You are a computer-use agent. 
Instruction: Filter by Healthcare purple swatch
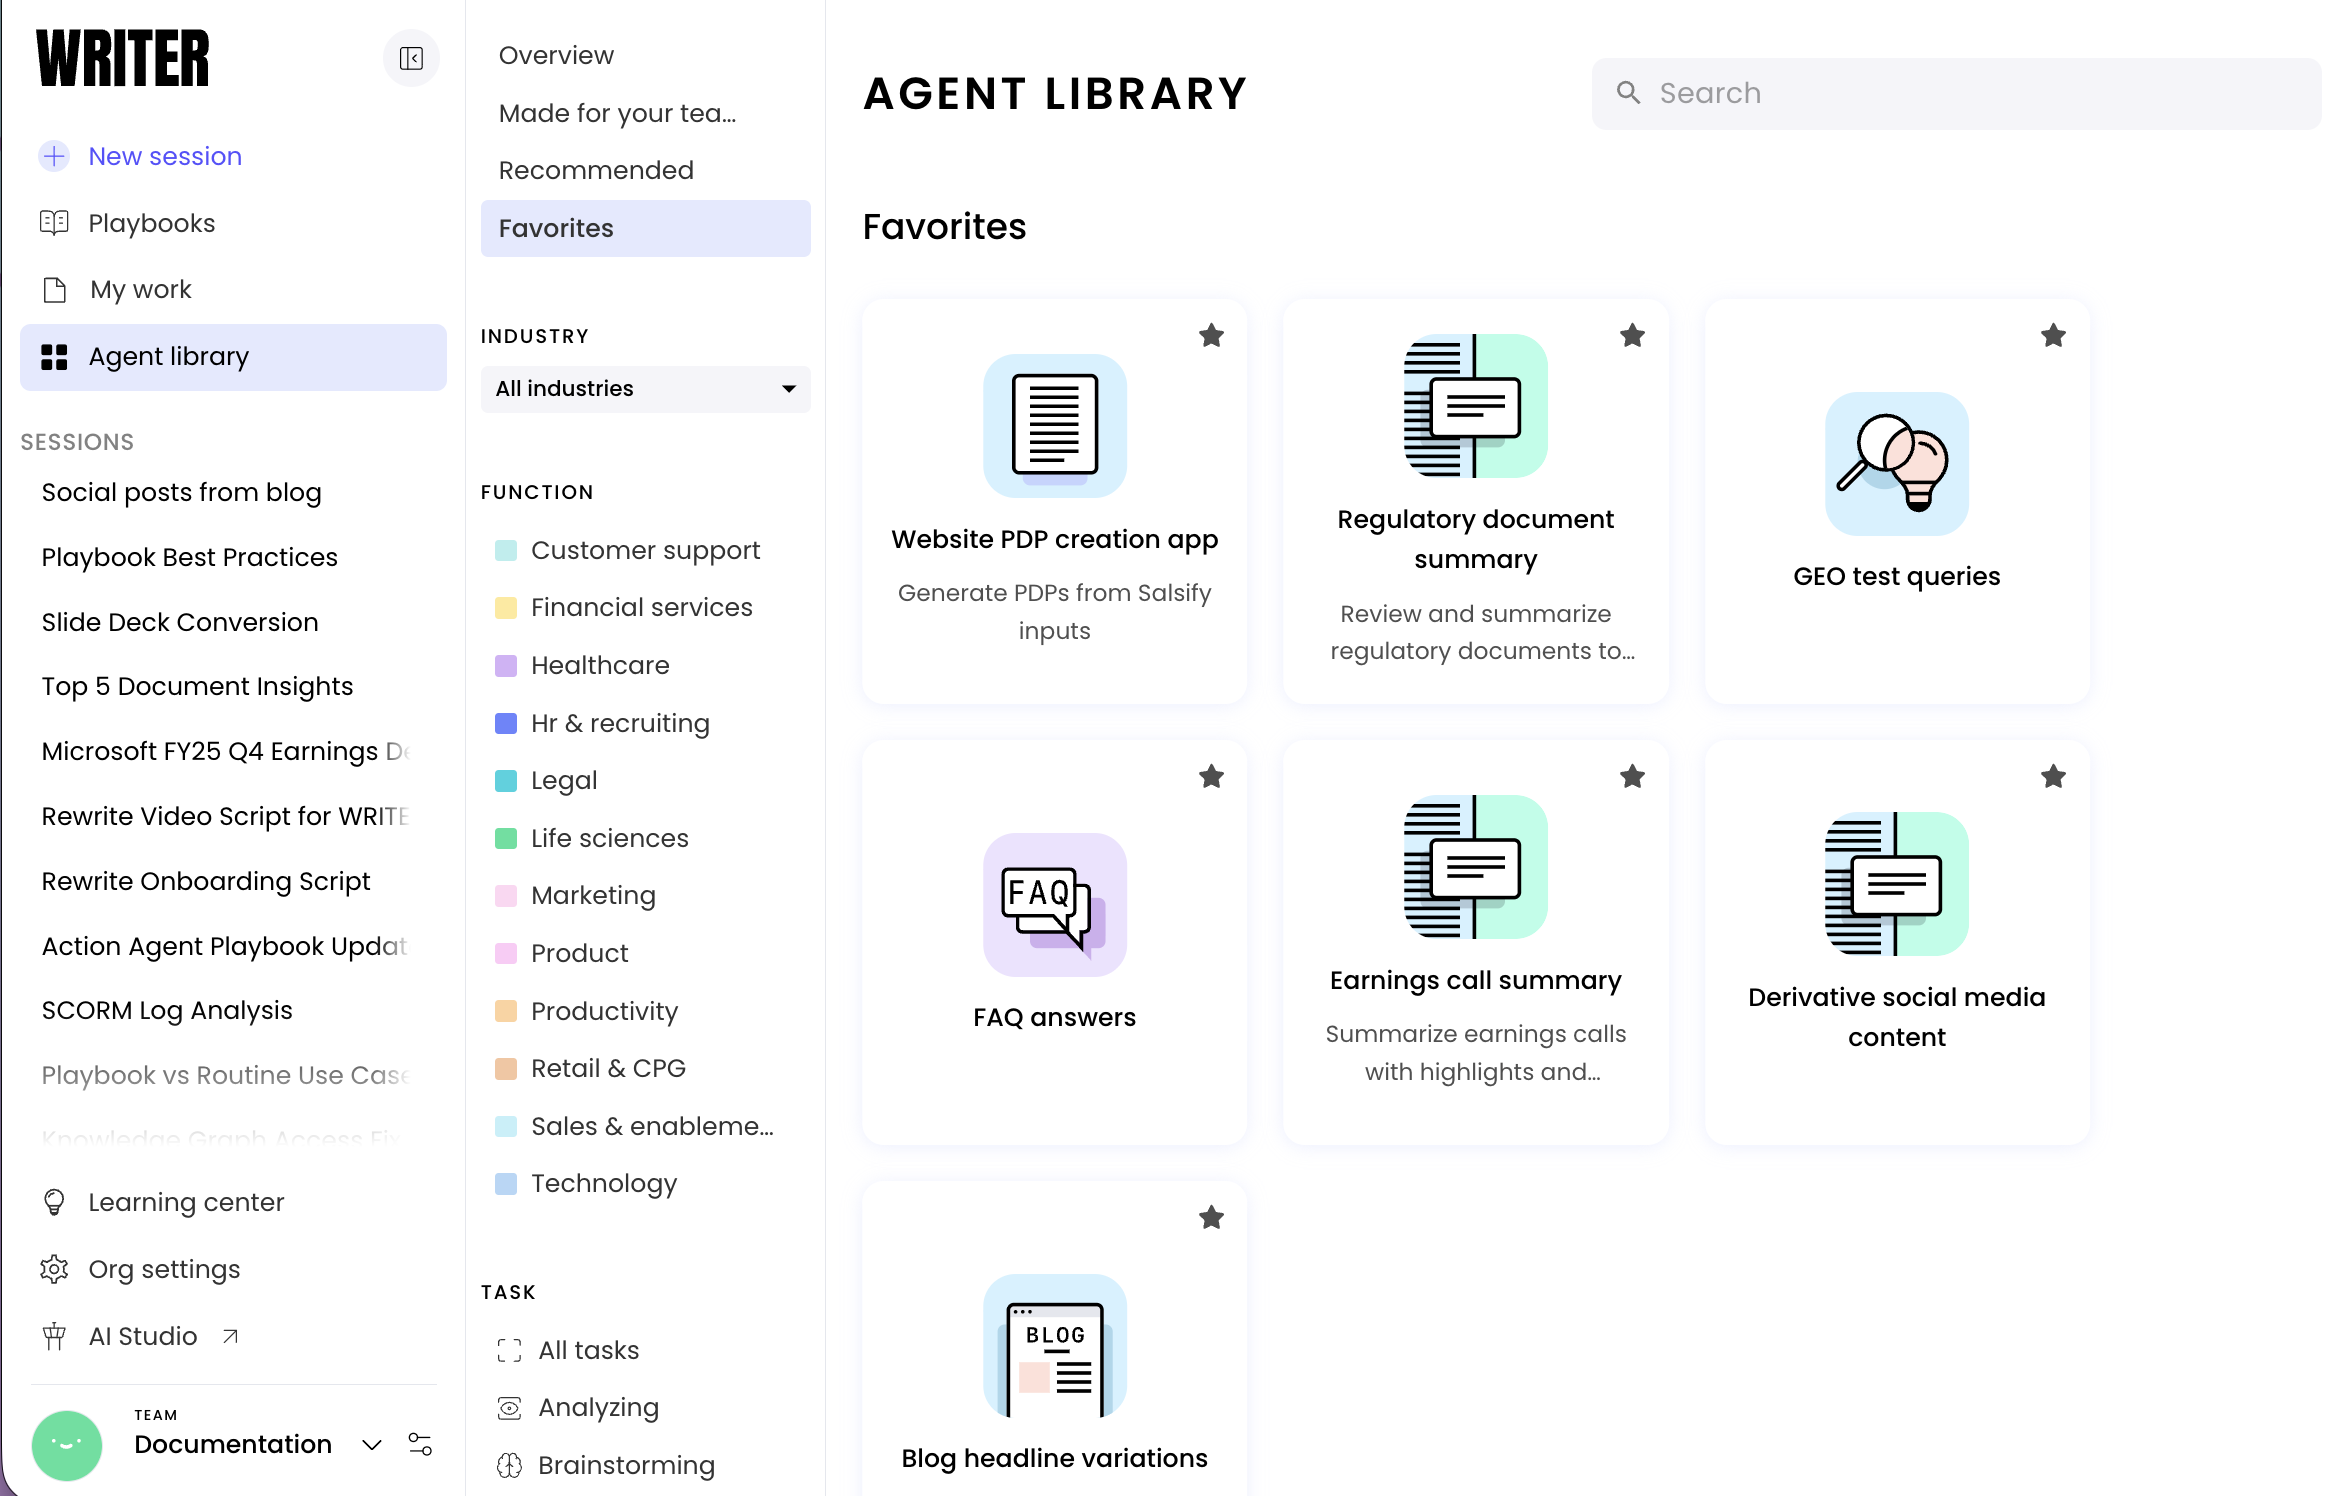[506, 666]
